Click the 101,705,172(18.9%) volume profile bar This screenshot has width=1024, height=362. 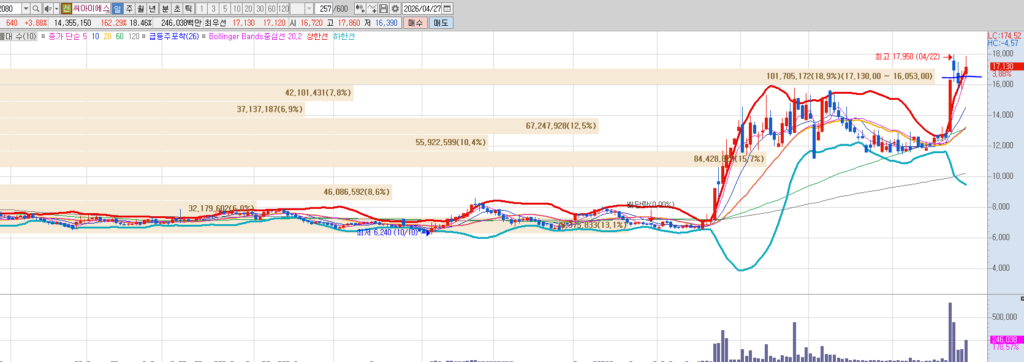pos(468,76)
